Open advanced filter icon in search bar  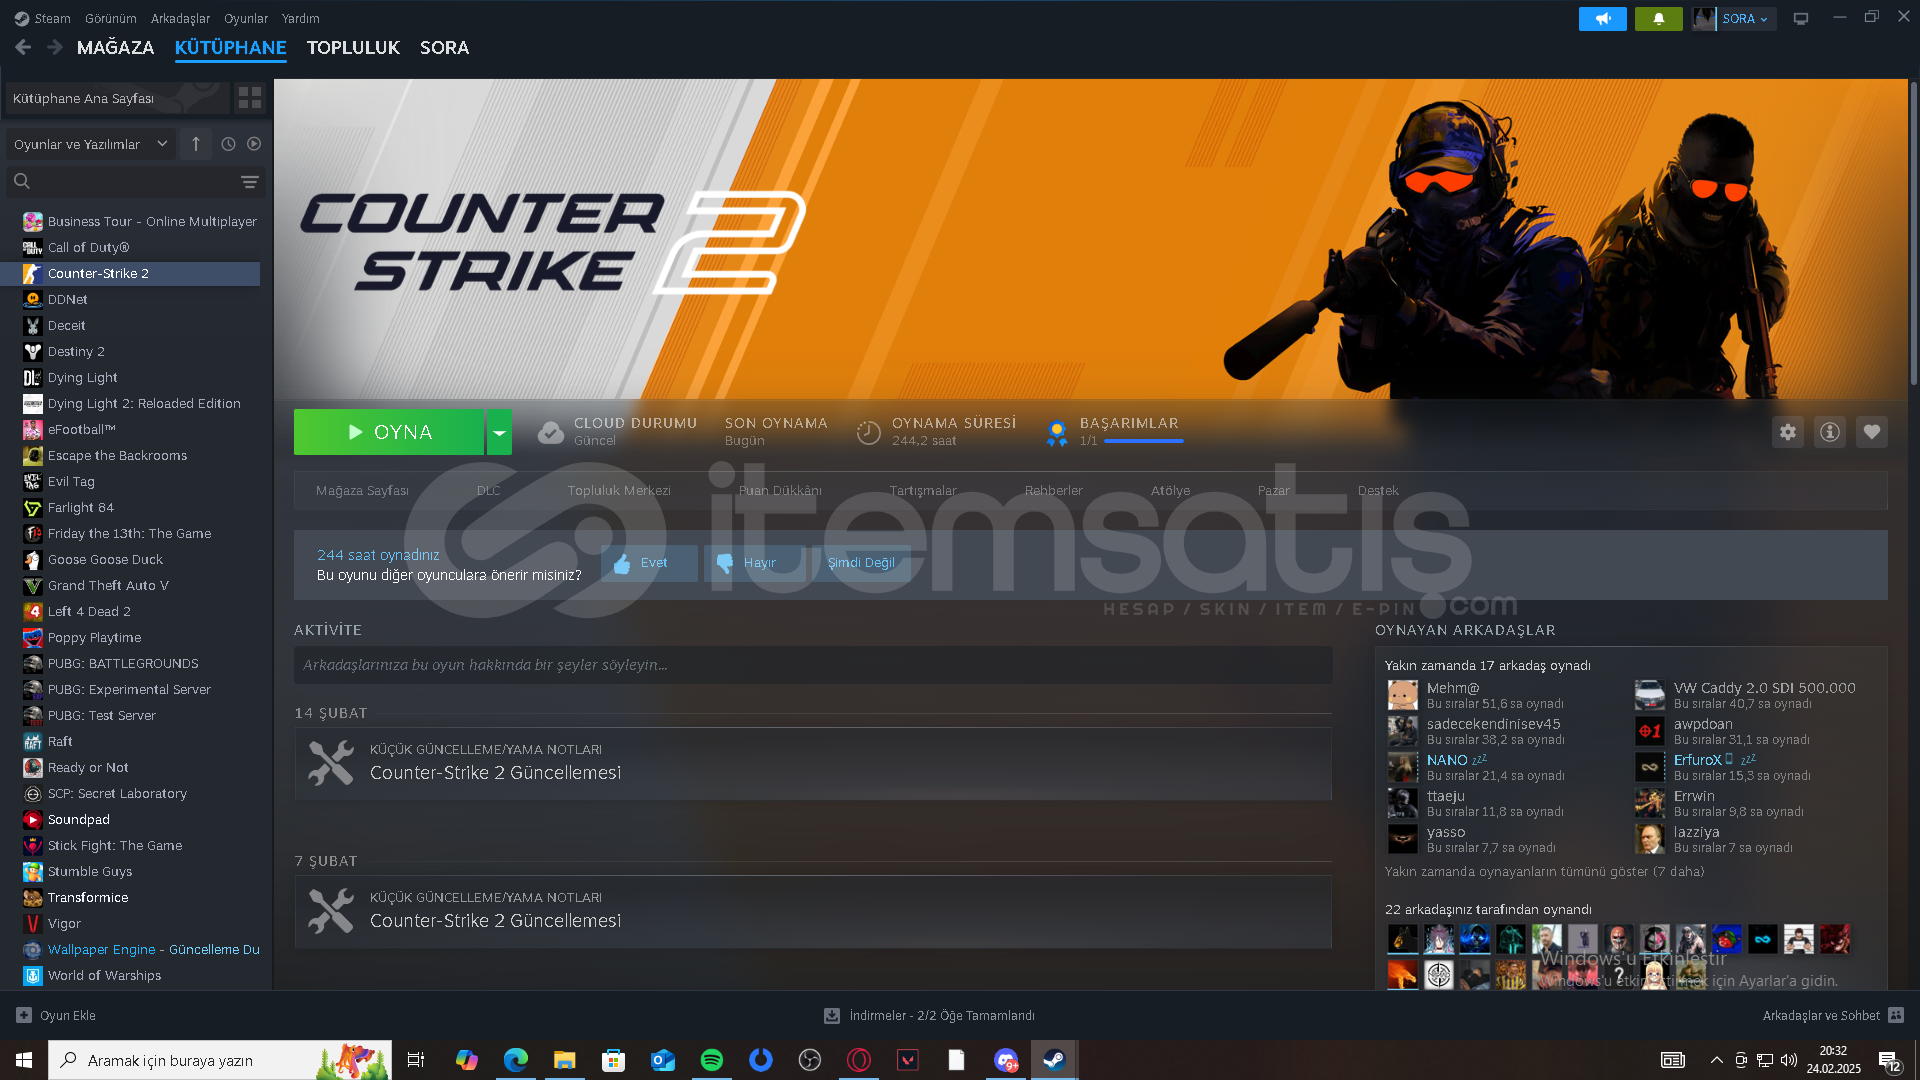[x=249, y=182]
